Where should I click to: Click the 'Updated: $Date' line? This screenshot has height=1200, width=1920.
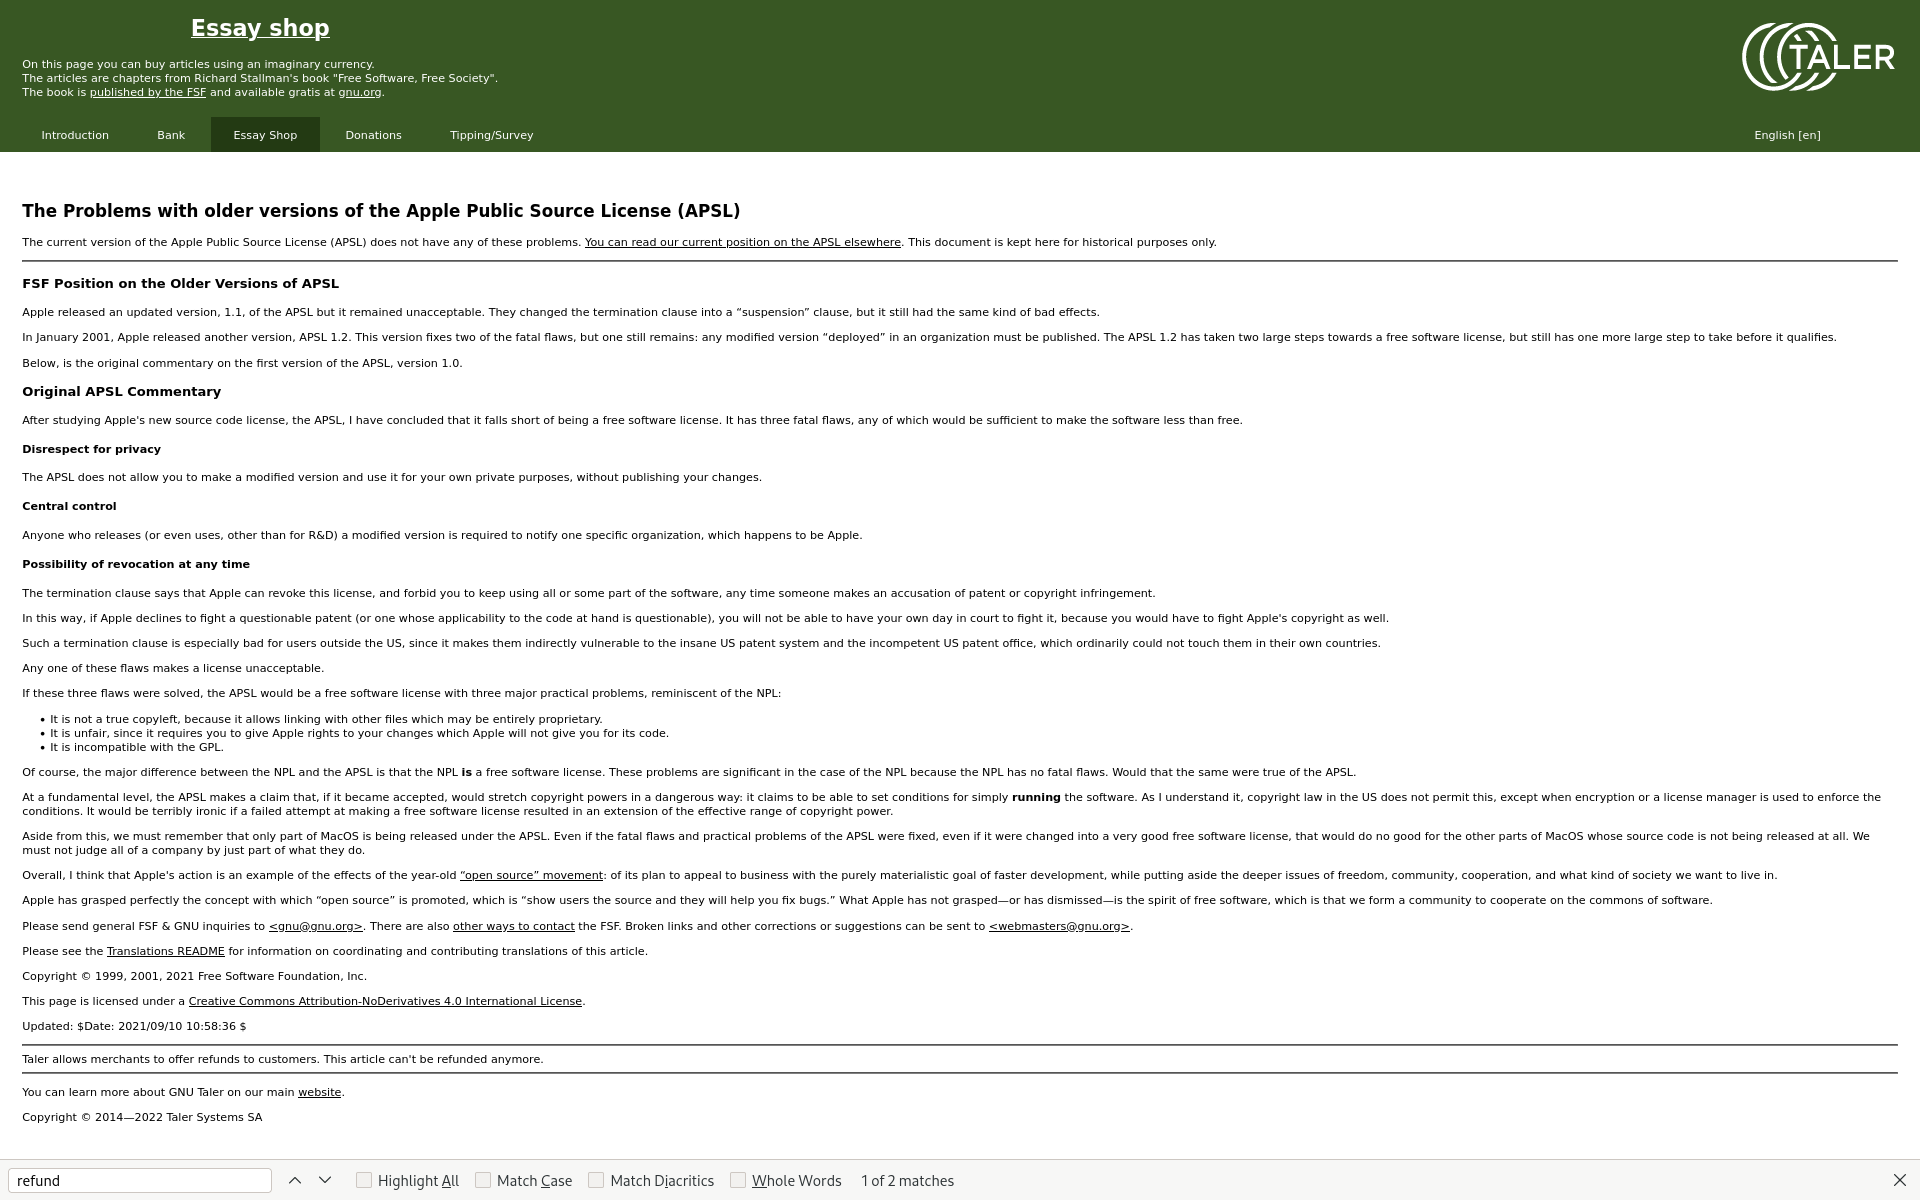pyautogui.click(x=134, y=1026)
